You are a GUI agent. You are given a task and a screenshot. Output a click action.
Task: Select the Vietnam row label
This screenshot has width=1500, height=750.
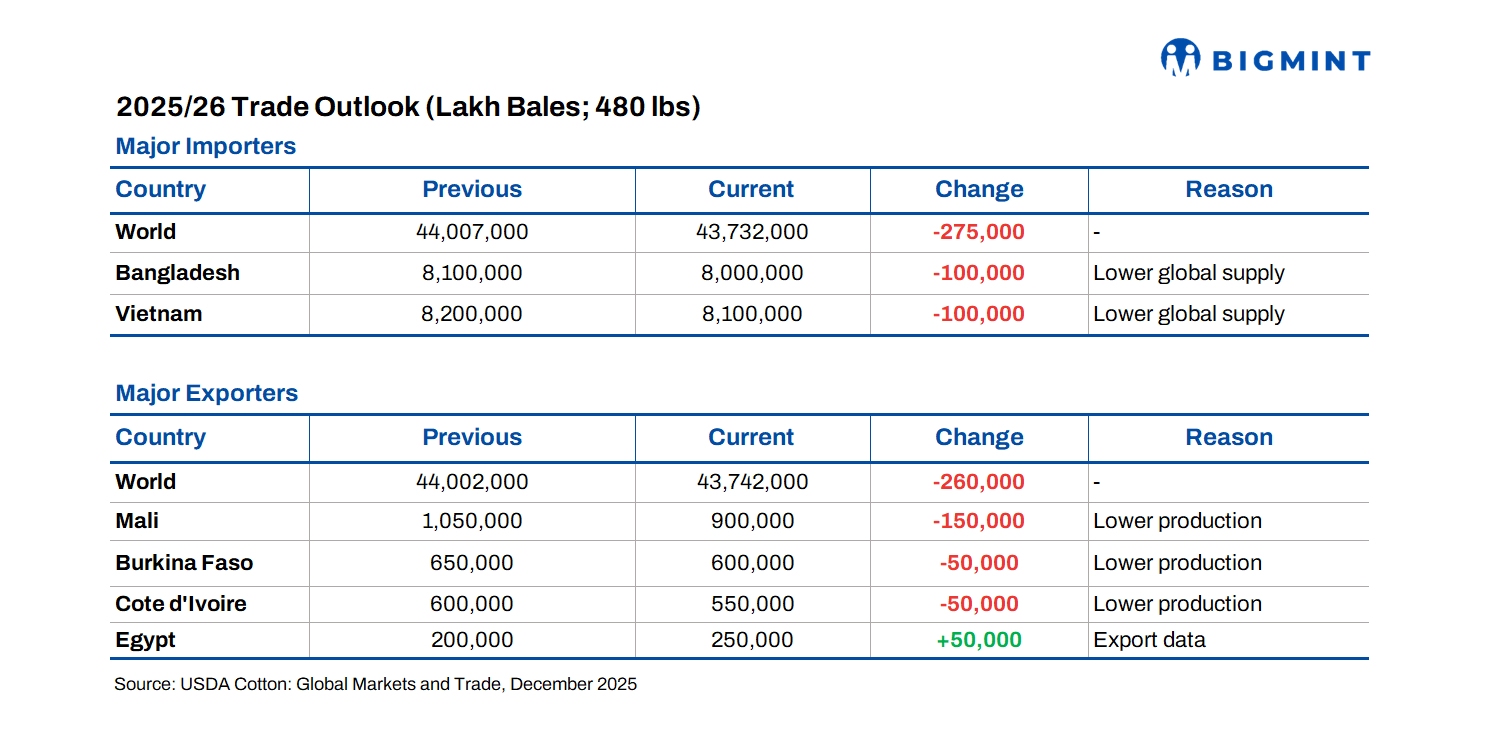tap(159, 314)
